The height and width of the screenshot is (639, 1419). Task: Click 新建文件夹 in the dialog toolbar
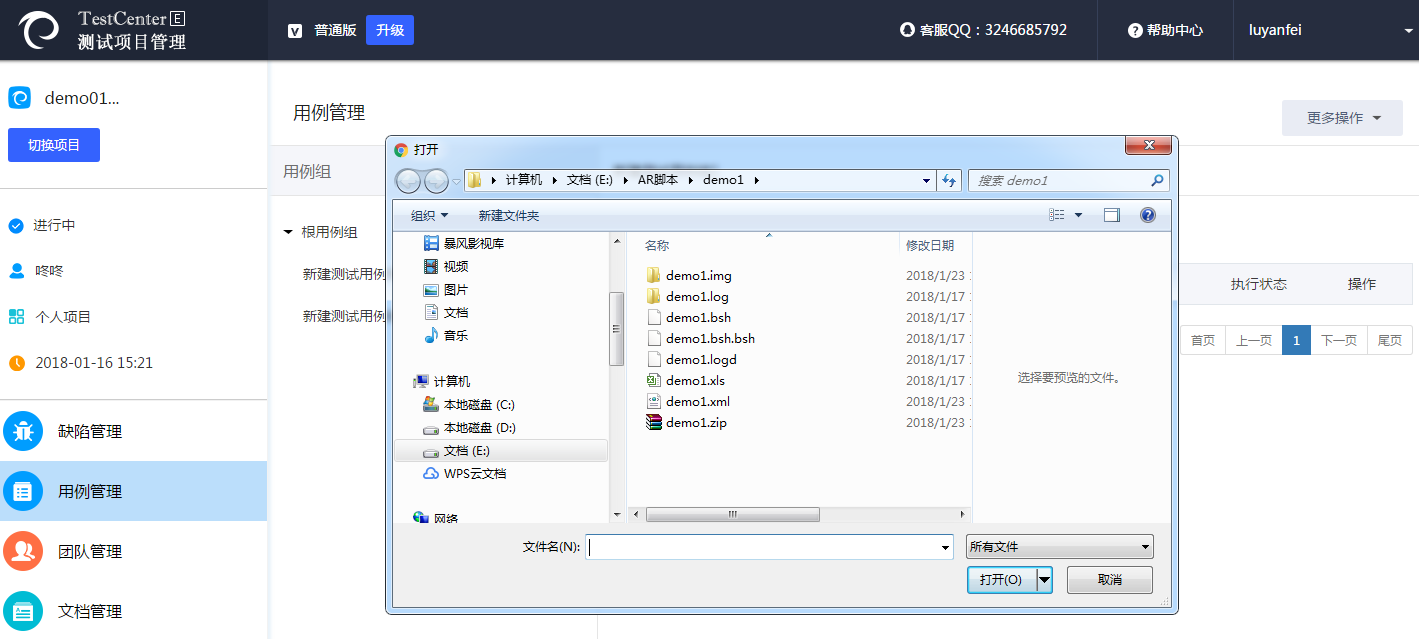coord(508,215)
